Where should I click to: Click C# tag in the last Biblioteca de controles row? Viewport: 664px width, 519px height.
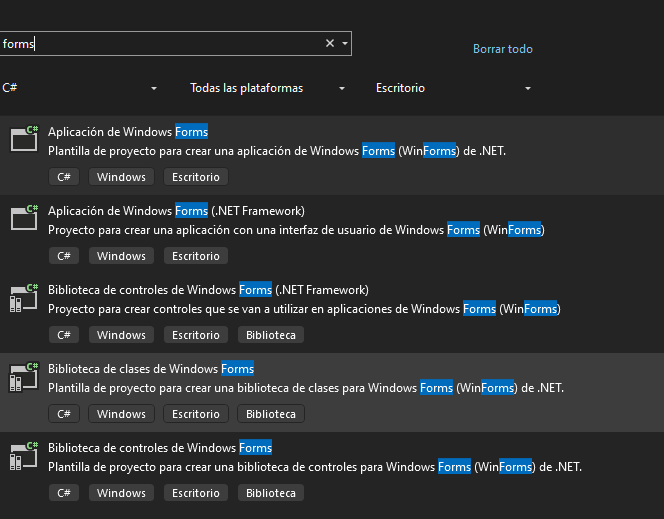click(64, 493)
